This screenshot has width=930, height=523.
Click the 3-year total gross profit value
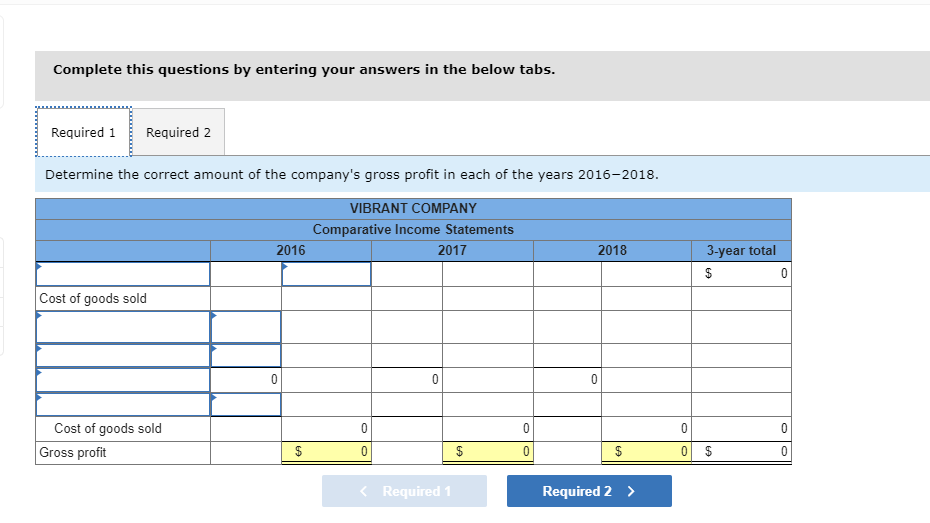(x=741, y=452)
